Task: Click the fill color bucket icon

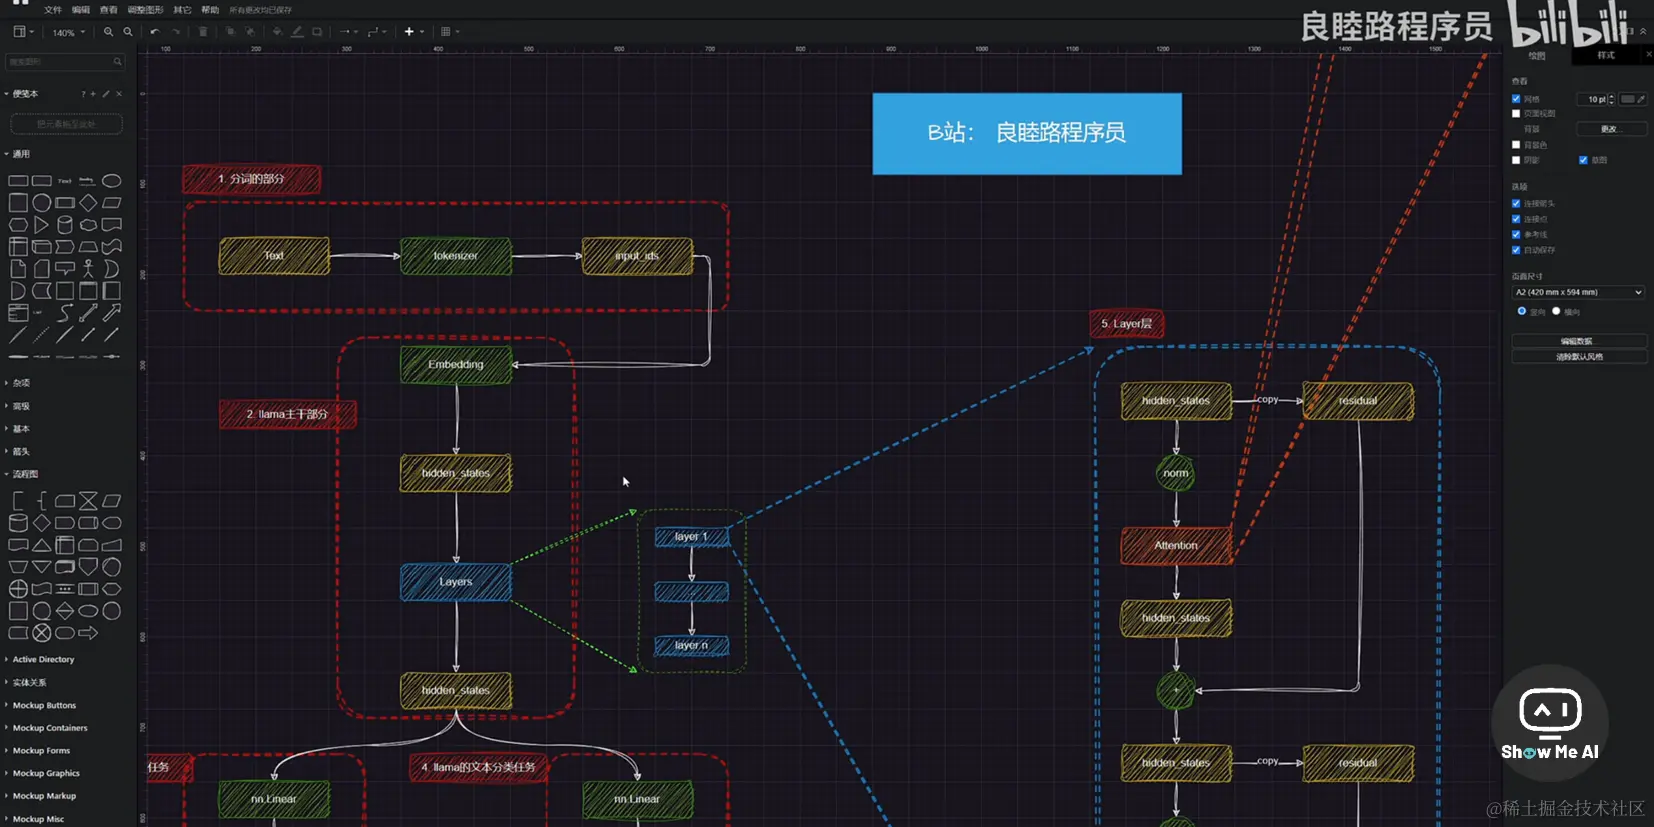Action: point(277,32)
